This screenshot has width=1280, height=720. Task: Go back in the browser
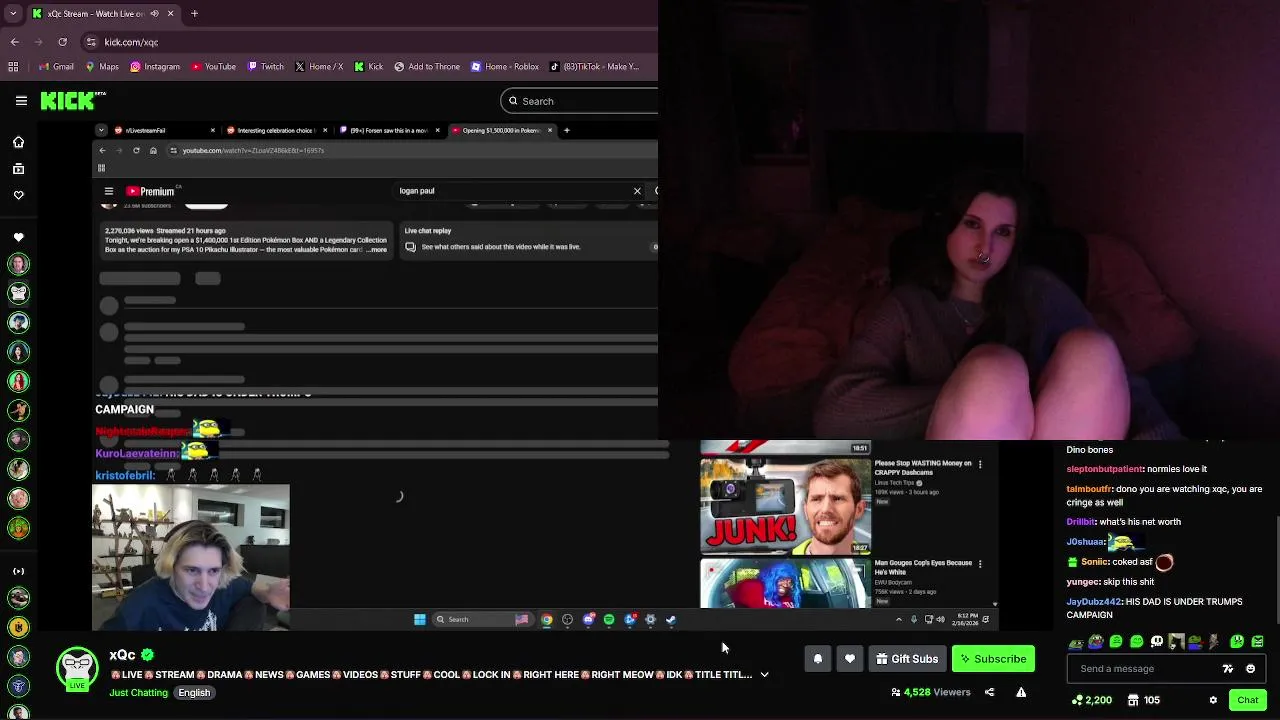click(14, 42)
